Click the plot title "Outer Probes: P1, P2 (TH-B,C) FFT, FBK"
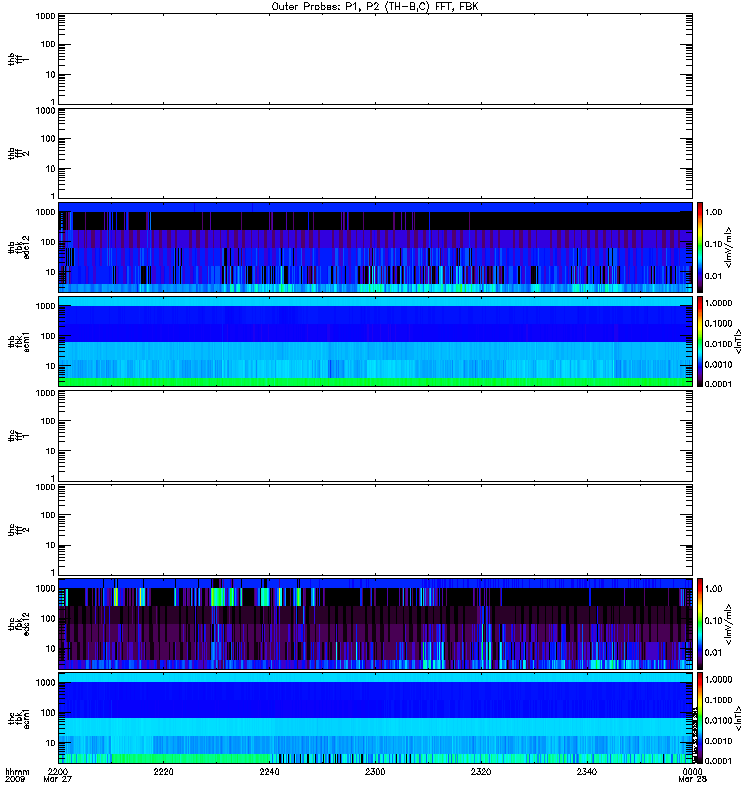The image size is (750, 800). pos(375,7)
